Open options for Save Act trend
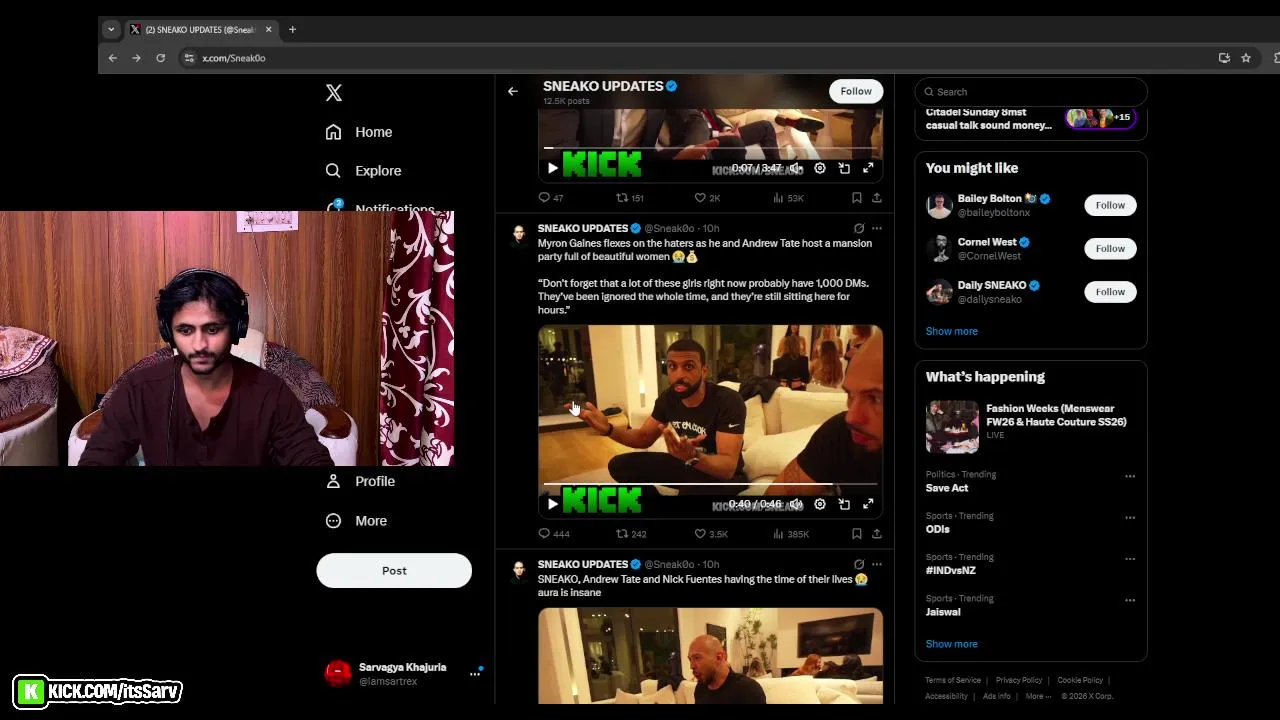1280x720 pixels. click(x=1130, y=477)
